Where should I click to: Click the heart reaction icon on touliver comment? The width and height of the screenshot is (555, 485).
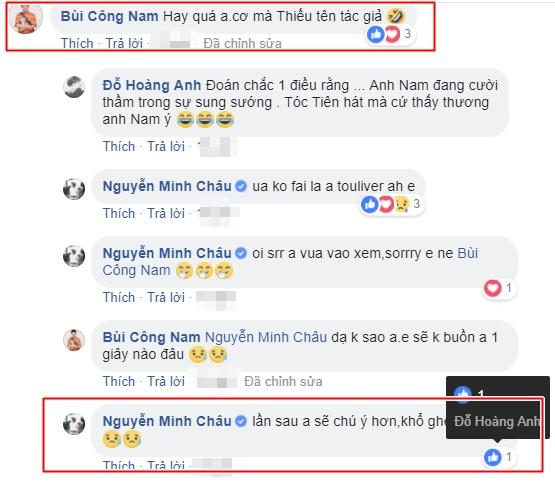click(385, 204)
